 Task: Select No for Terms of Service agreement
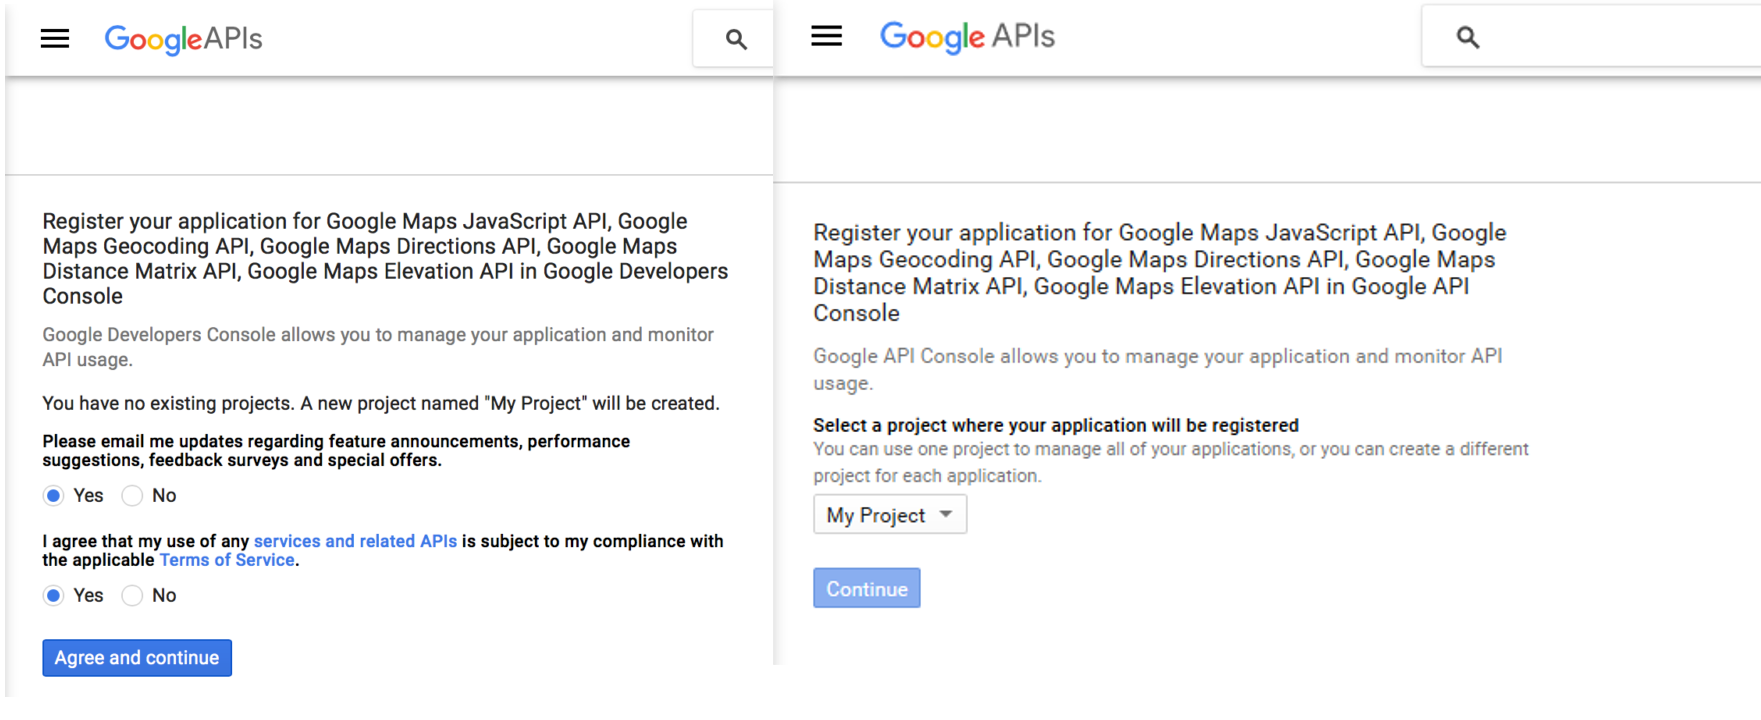pyautogui.click(x=132, y=596)
